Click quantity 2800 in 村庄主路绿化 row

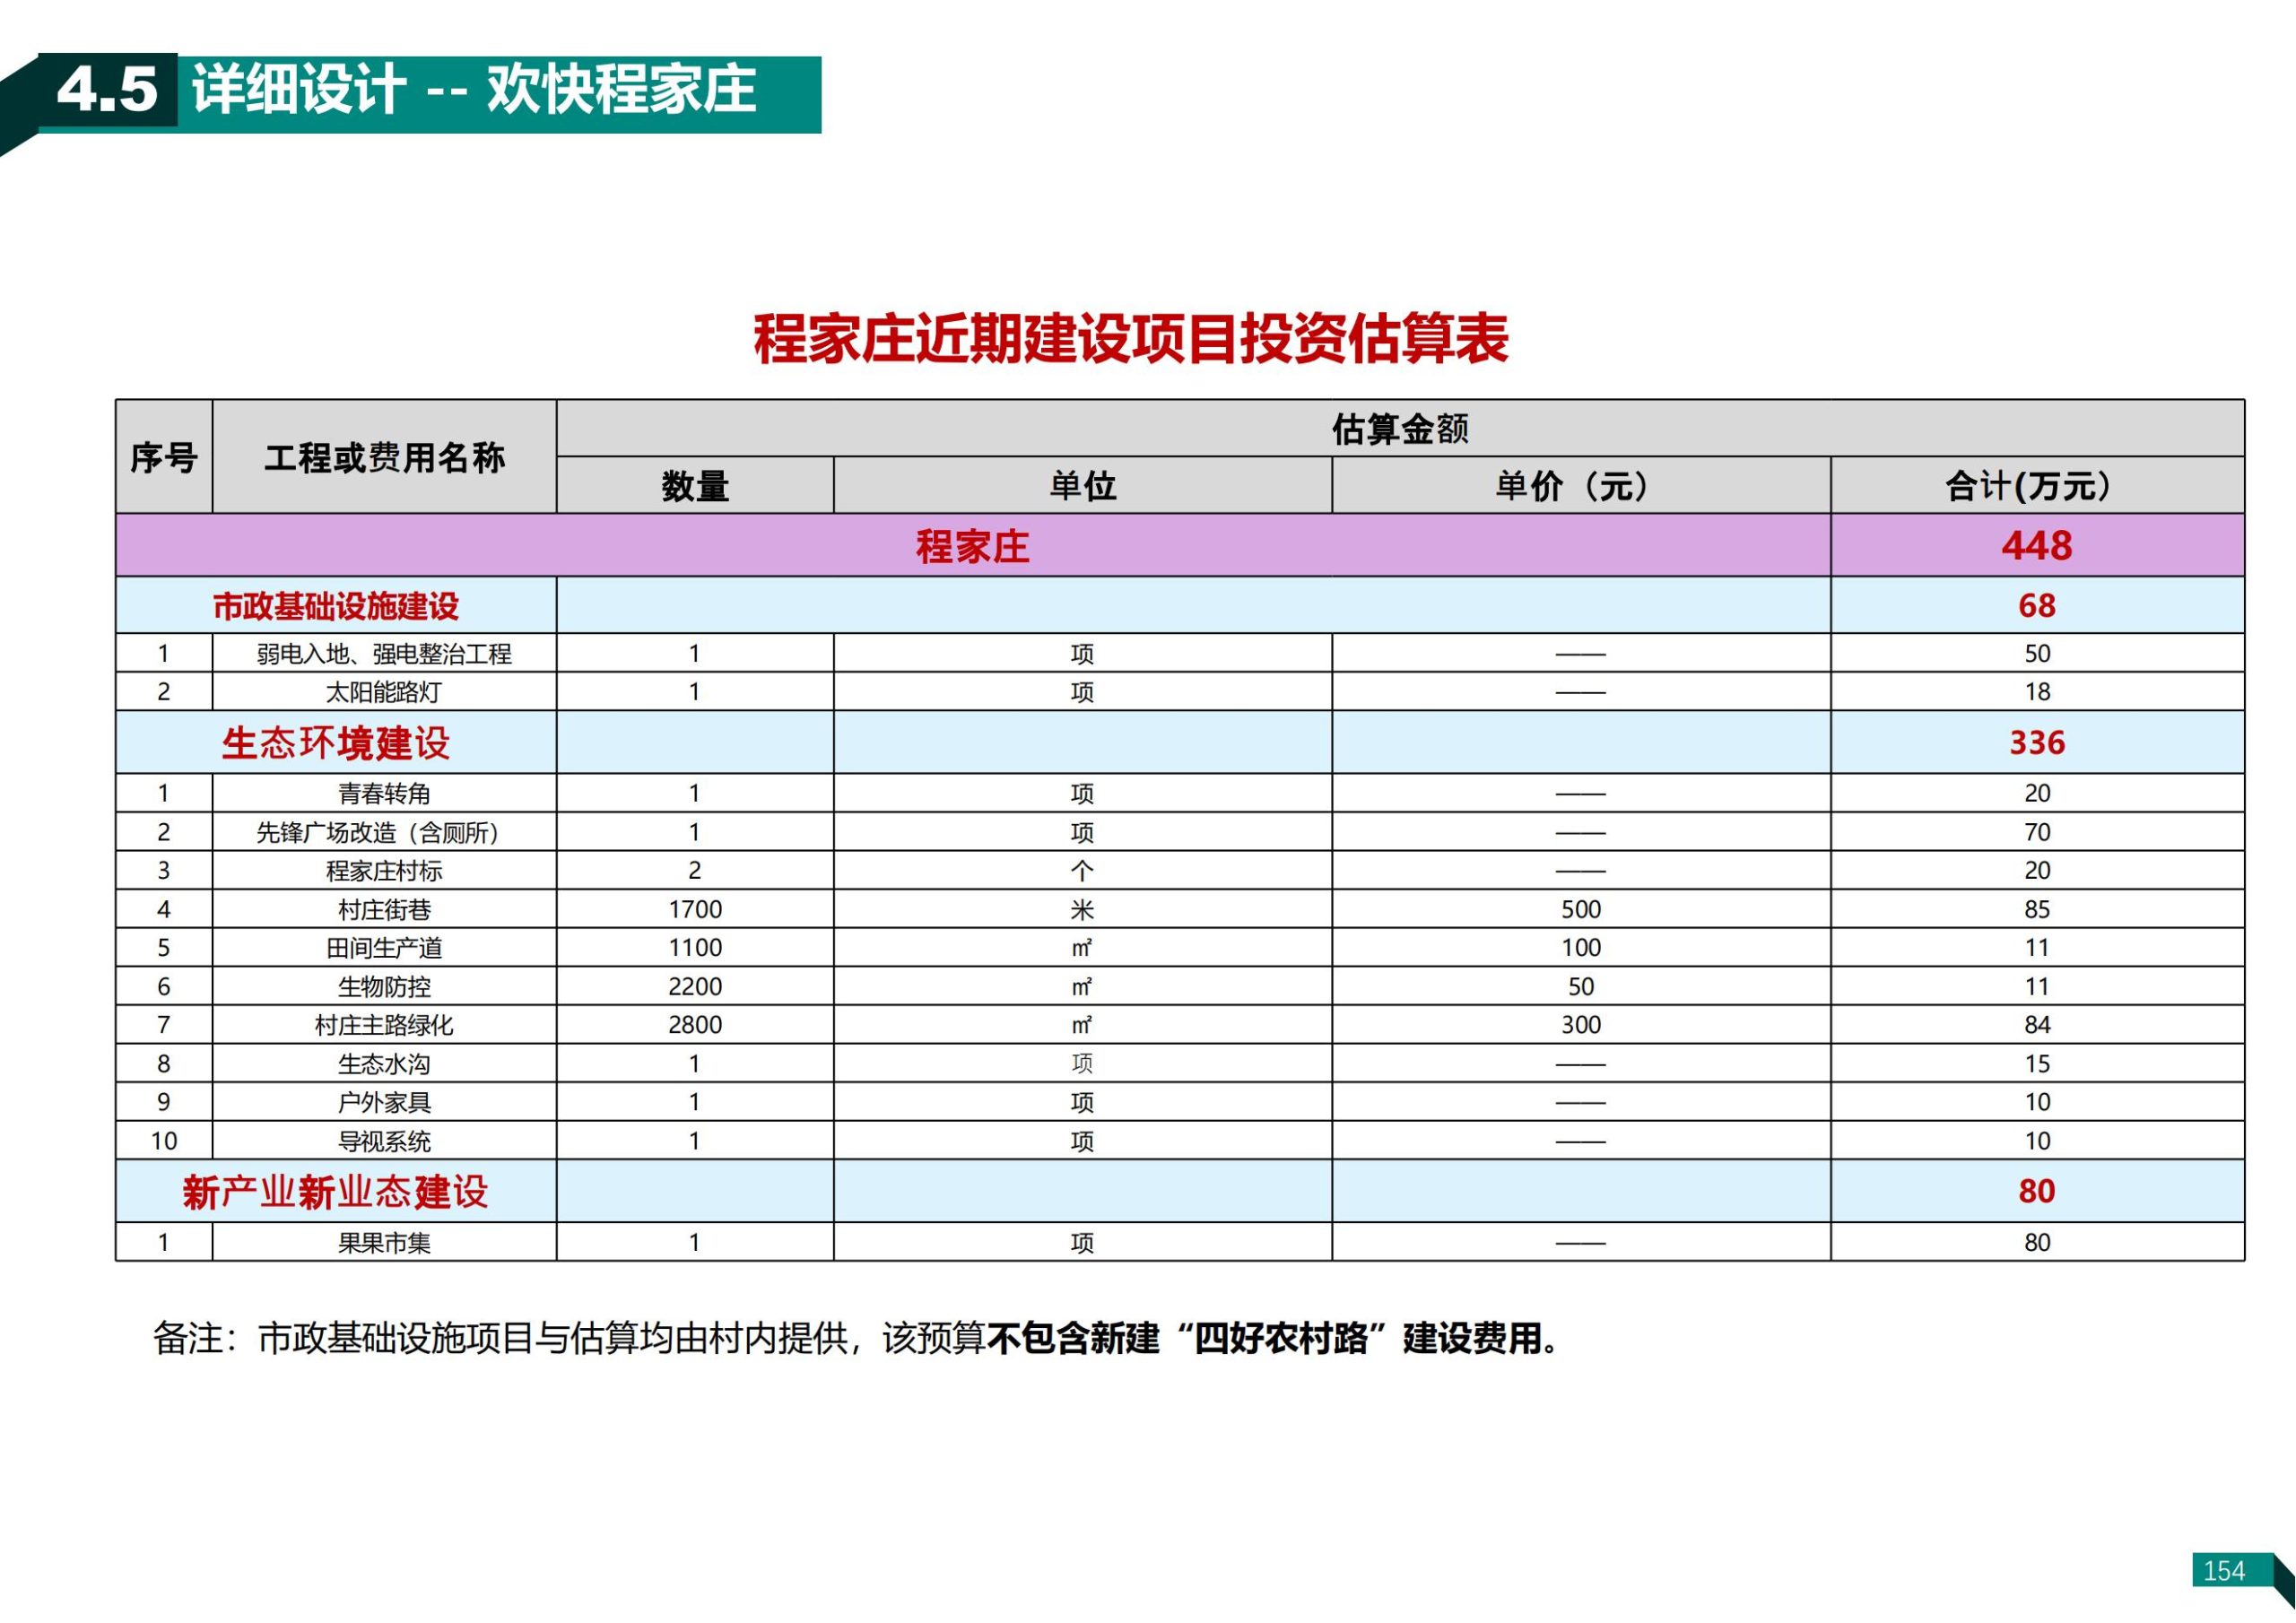(695, 1025)
